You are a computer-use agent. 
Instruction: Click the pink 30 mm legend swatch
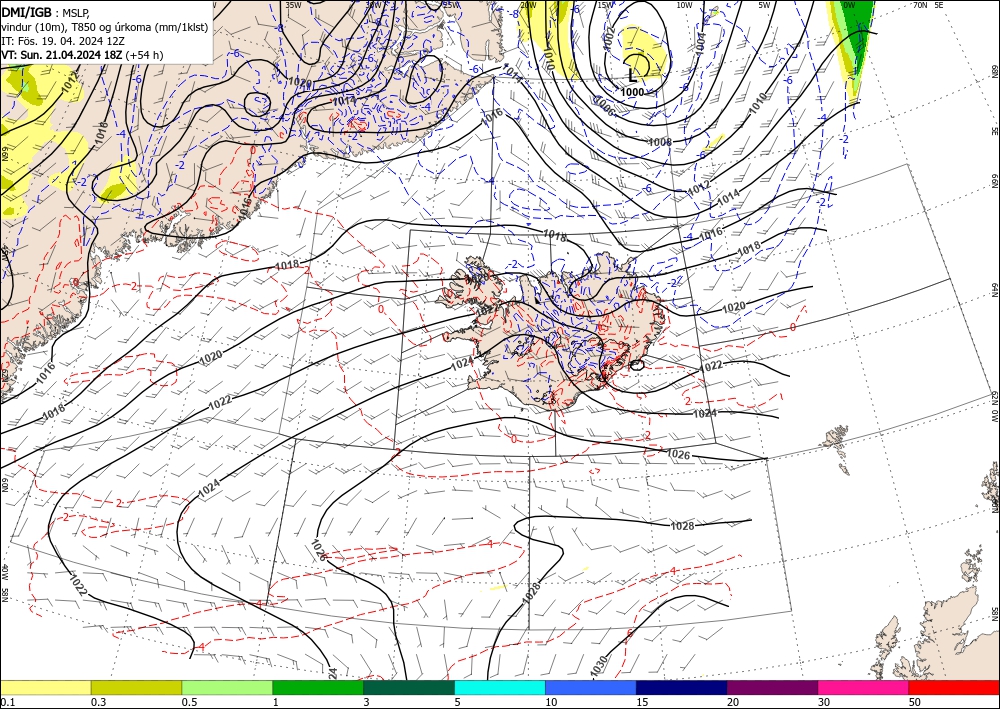click(864, 687)
